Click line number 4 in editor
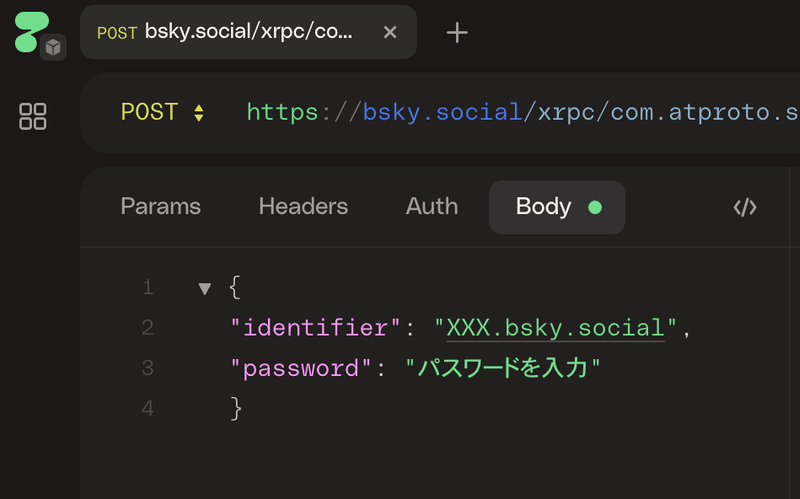The width and height of the screenshot is (800, 499). click(x=147, y=408)
